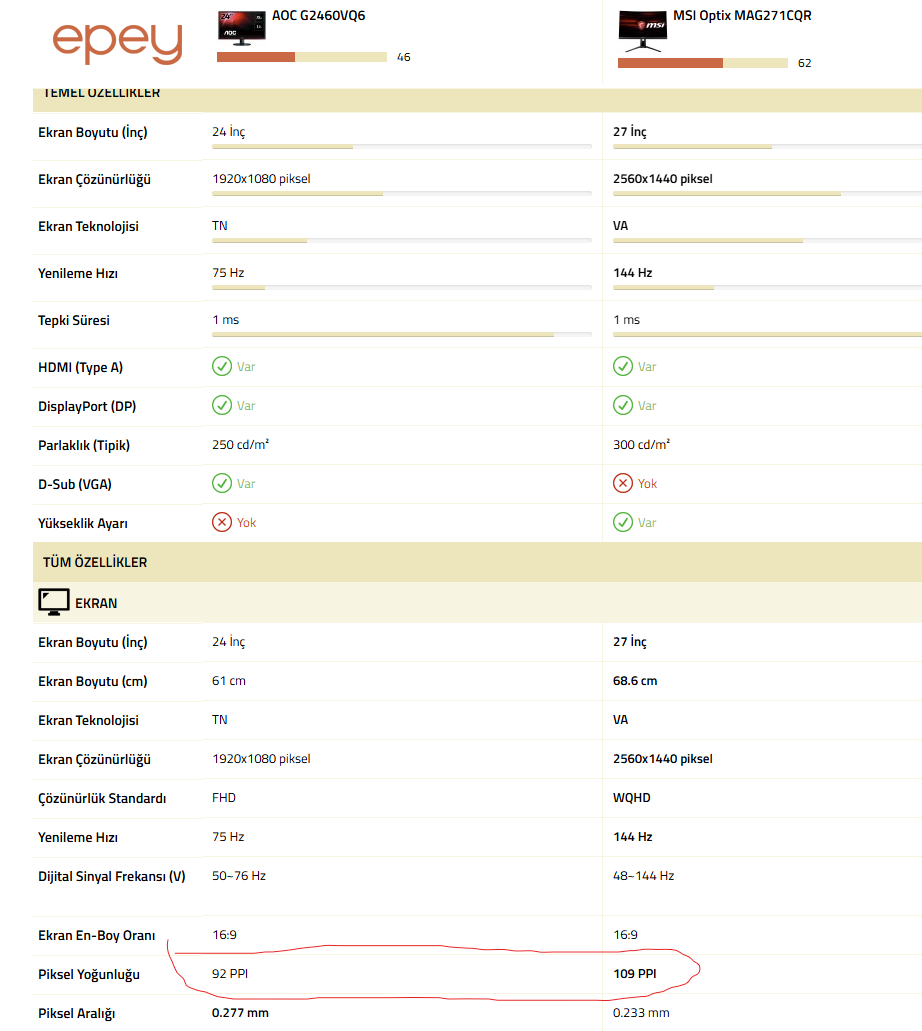Select the Çözünürlük Standardı row label

coord(102,798)
